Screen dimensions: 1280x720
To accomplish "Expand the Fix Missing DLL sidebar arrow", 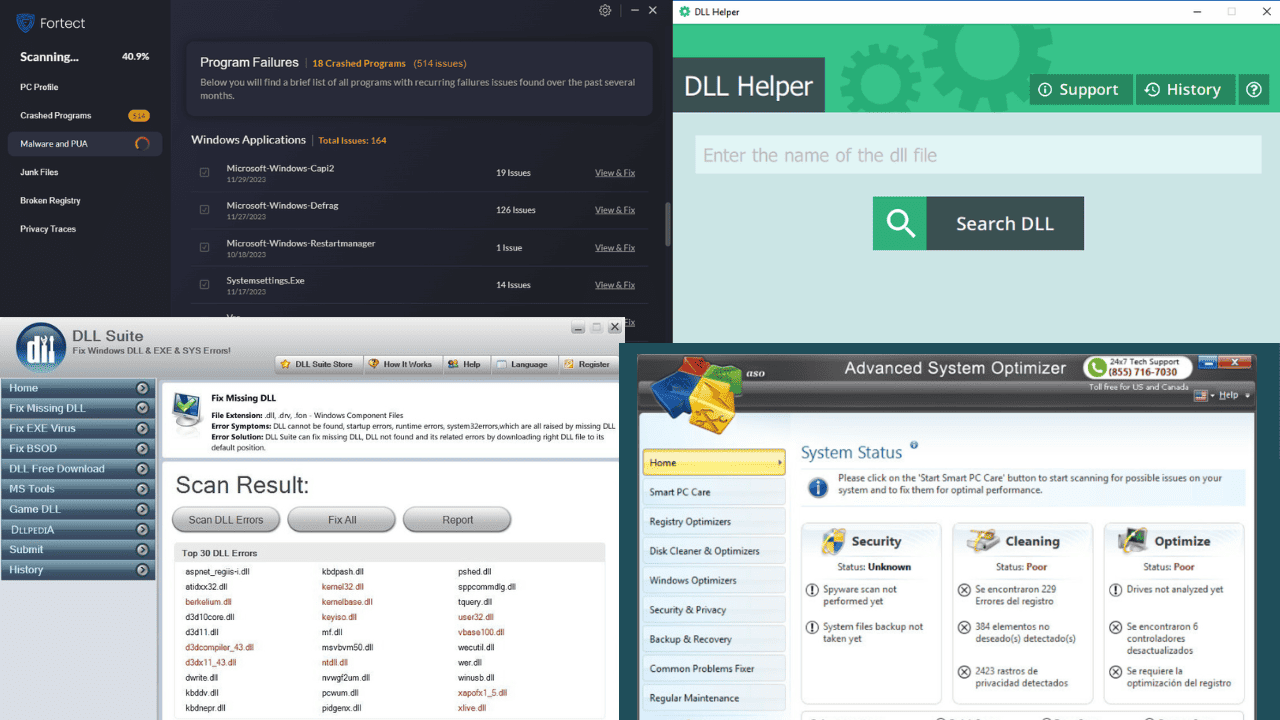I will pyautogui.click(x=142, y=408).
